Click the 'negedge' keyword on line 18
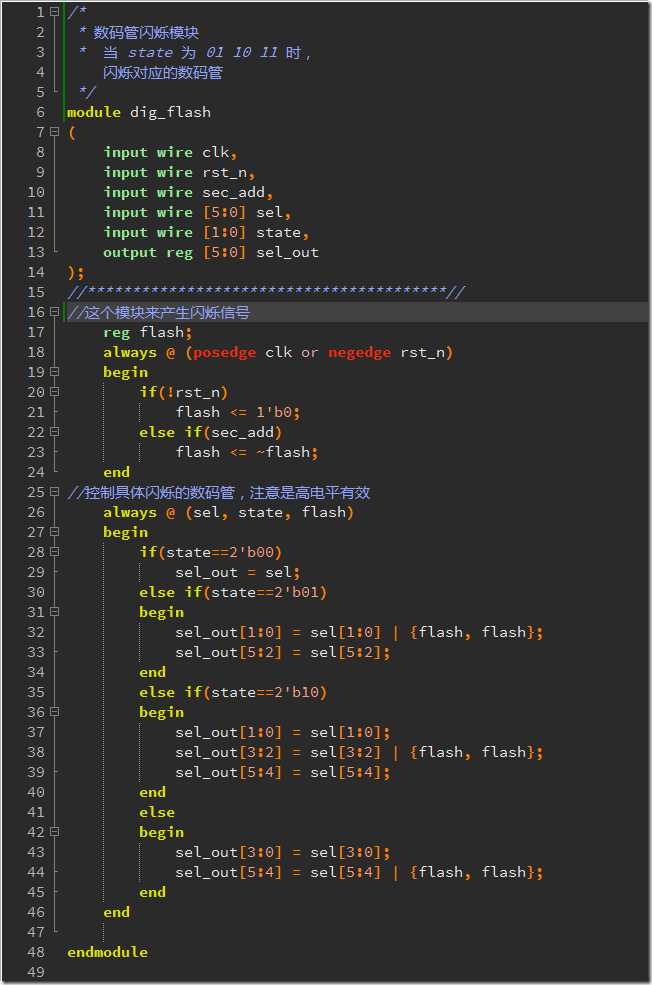The image size is (652, 985). pyautogui.click(x=359, y=353)
